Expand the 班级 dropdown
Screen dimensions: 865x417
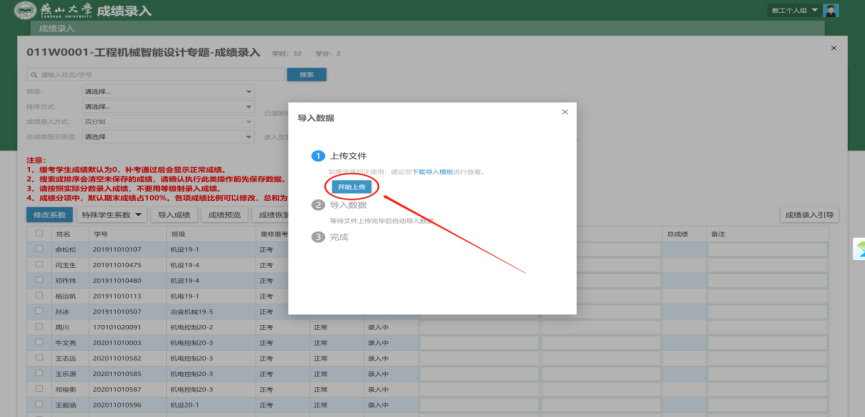168,92
